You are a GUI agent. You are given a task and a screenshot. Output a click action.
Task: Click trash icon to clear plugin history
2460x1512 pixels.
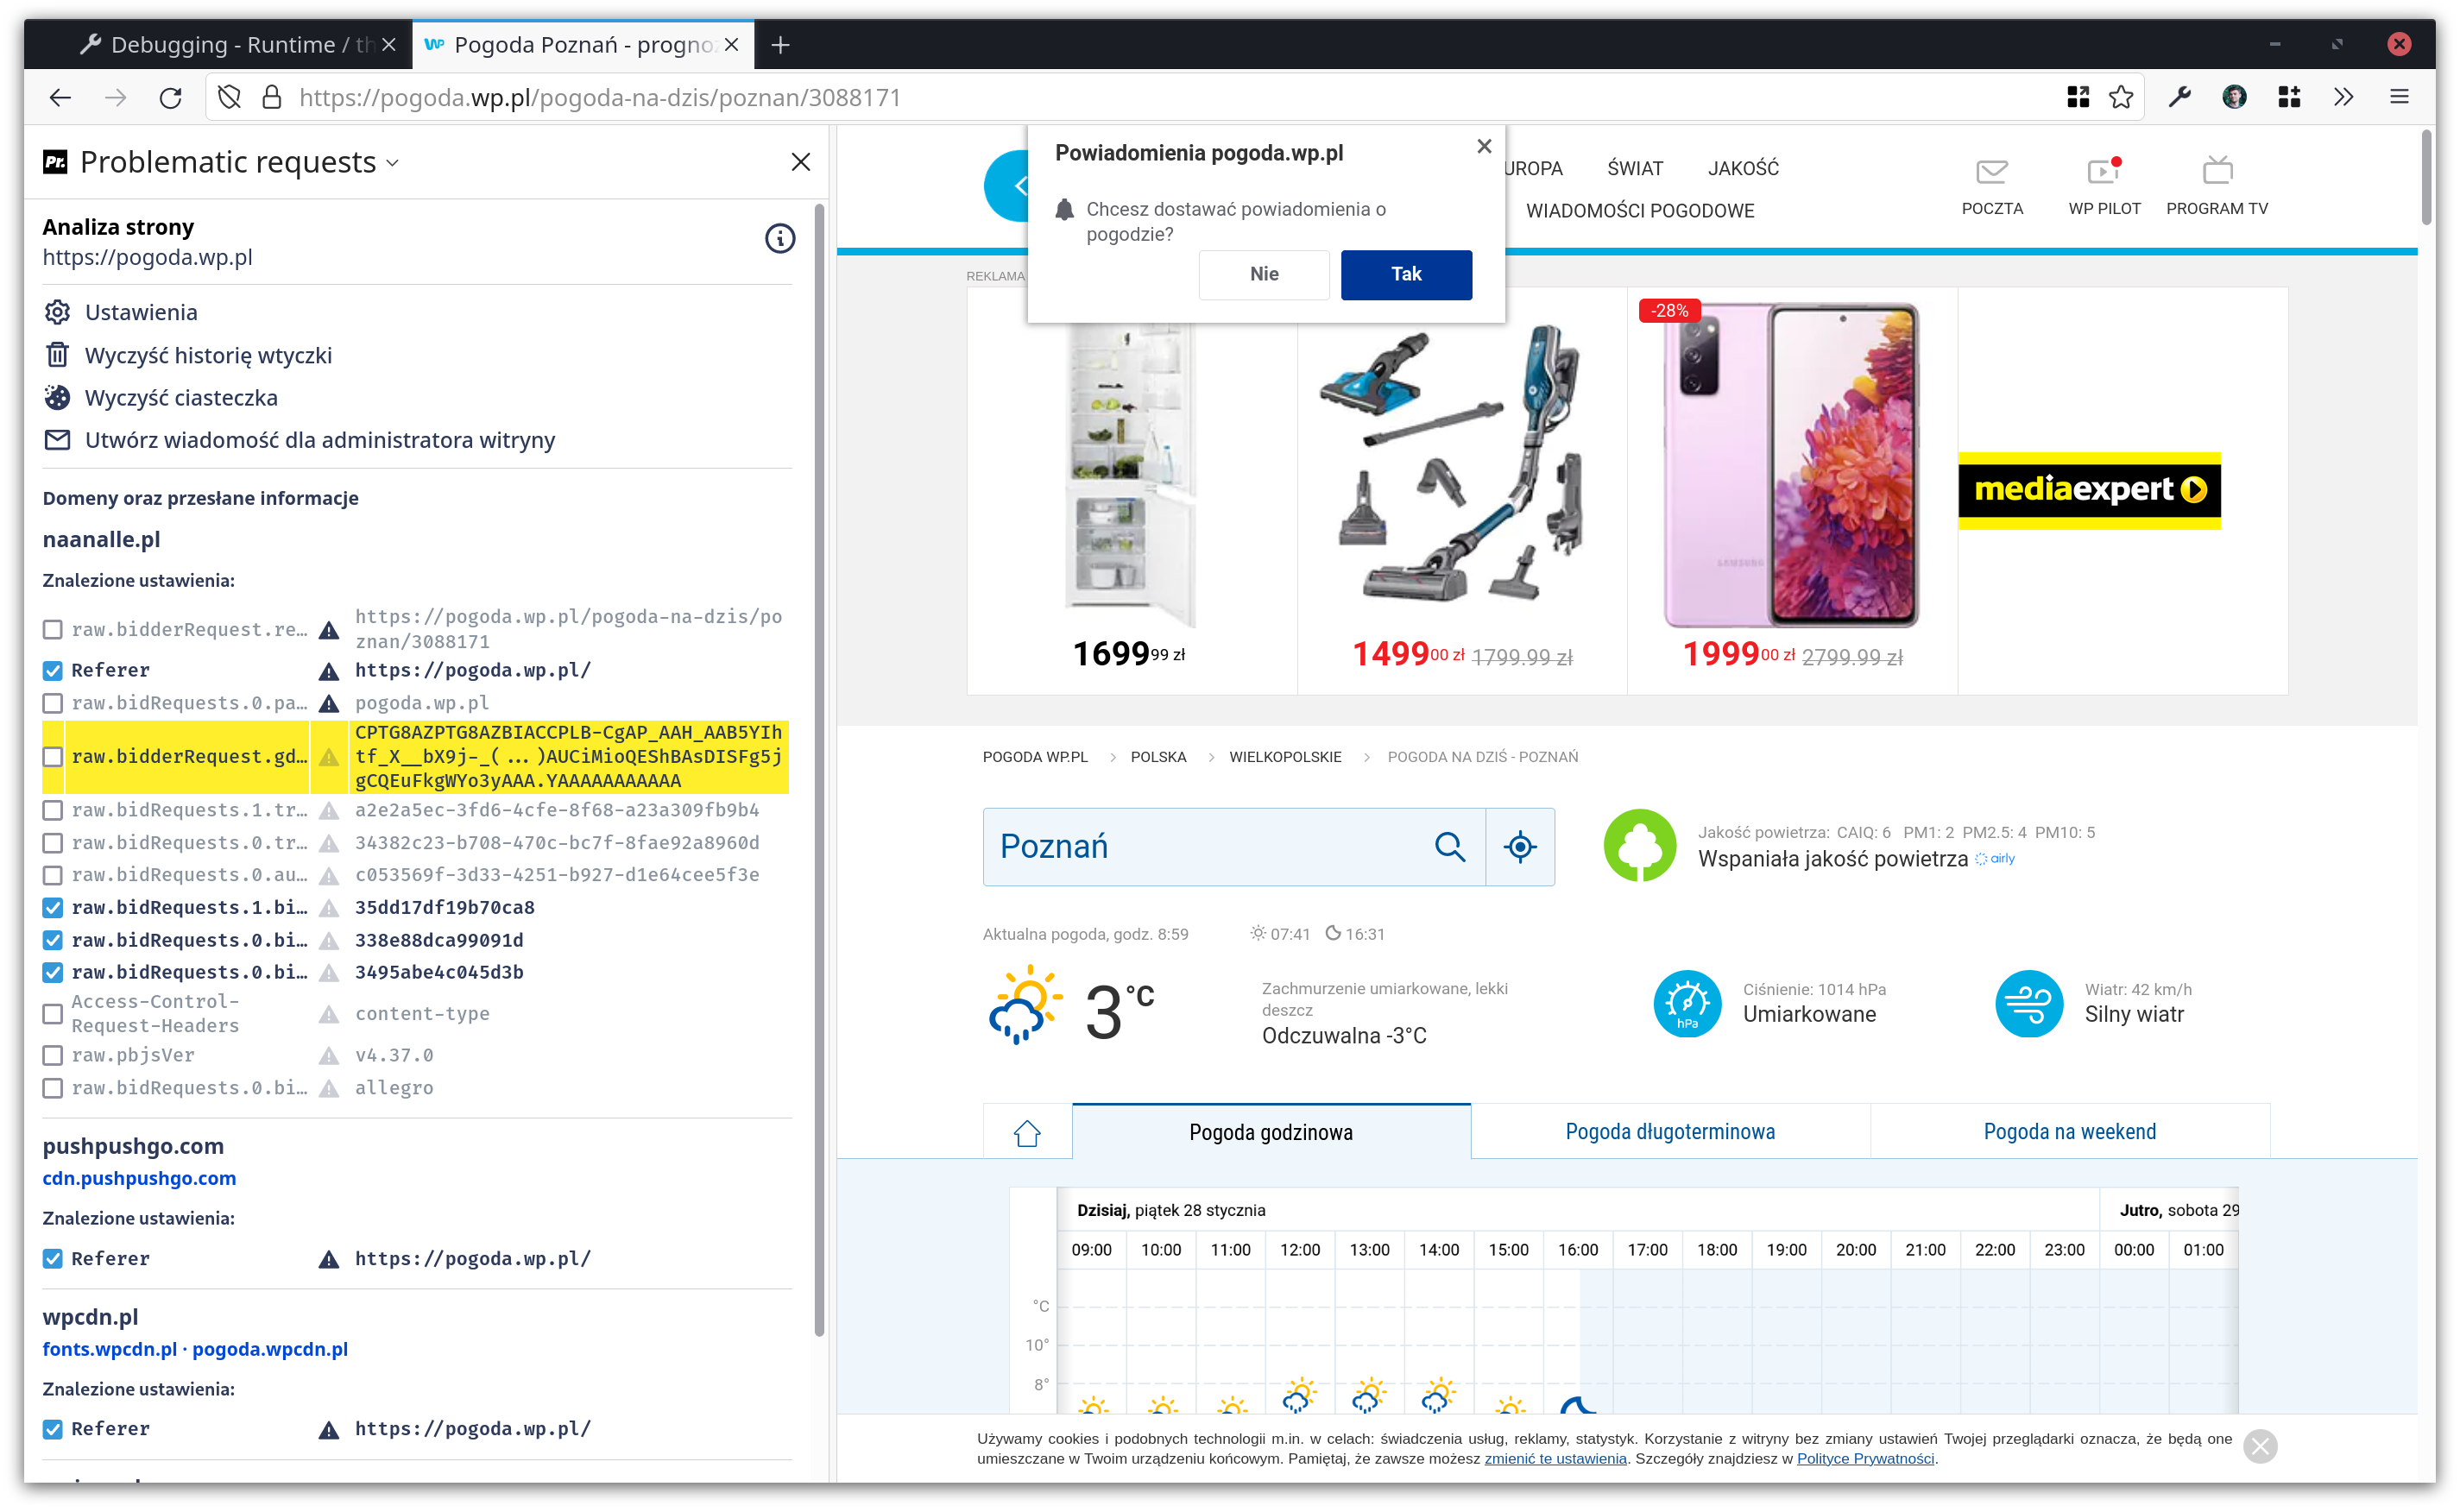click(57, 355)
